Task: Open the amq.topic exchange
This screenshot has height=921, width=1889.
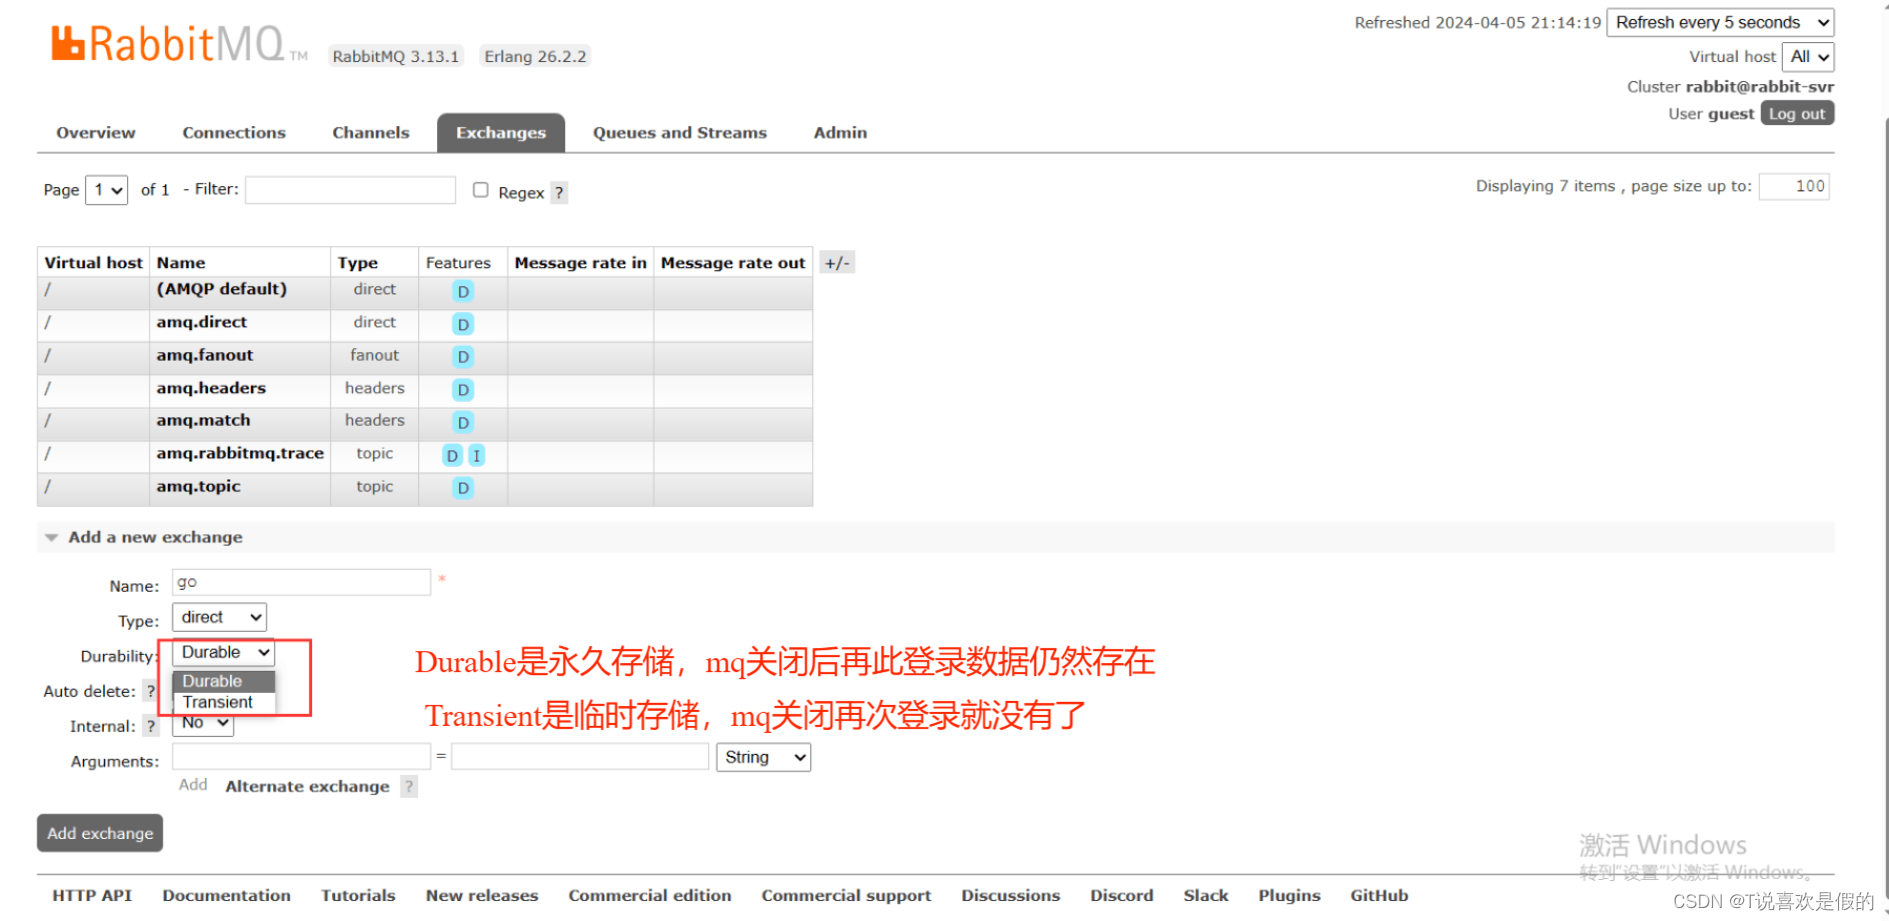Action: pos(198,486)
